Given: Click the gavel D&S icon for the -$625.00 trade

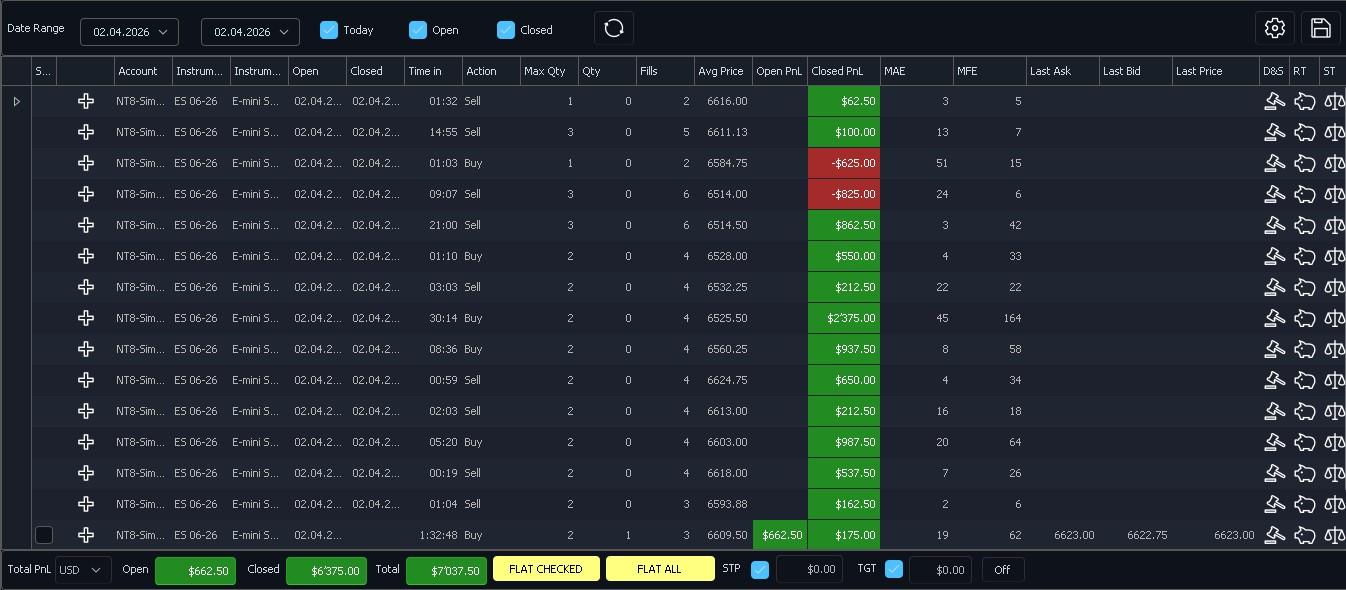Looking at the screenshot, I should [x=1274, y=163].
